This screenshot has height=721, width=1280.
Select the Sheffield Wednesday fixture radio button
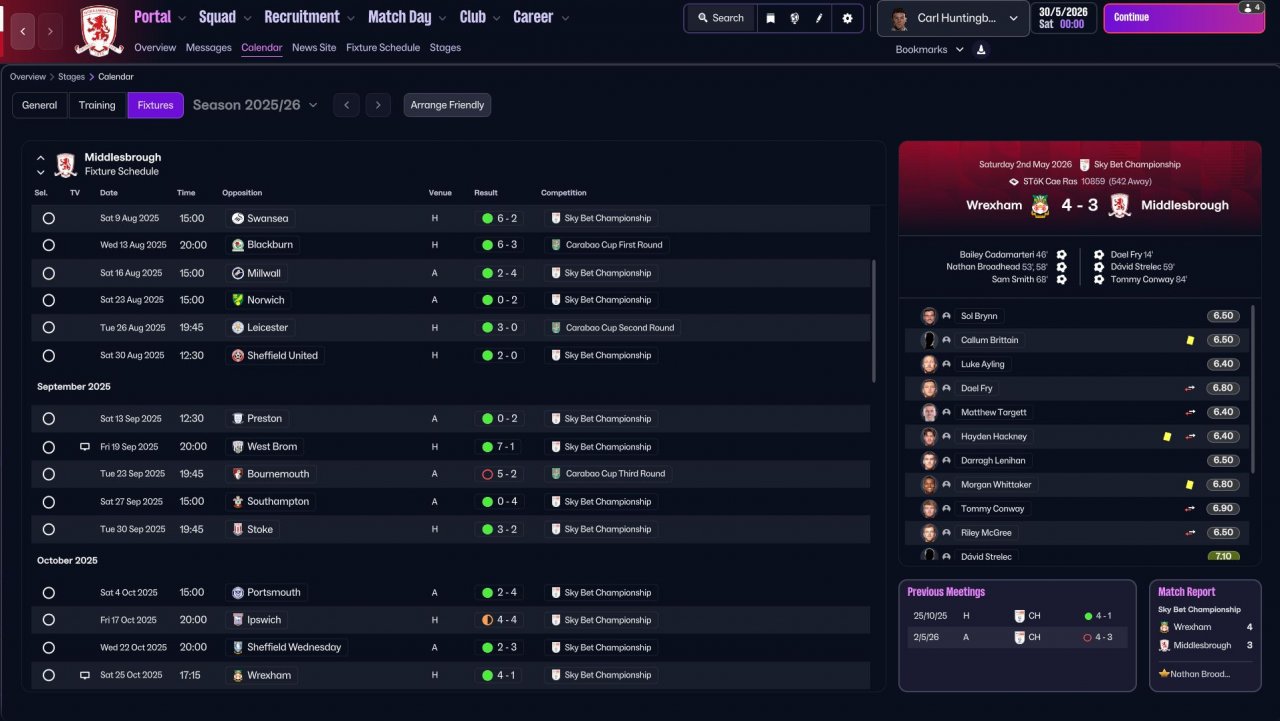[49, 648]
